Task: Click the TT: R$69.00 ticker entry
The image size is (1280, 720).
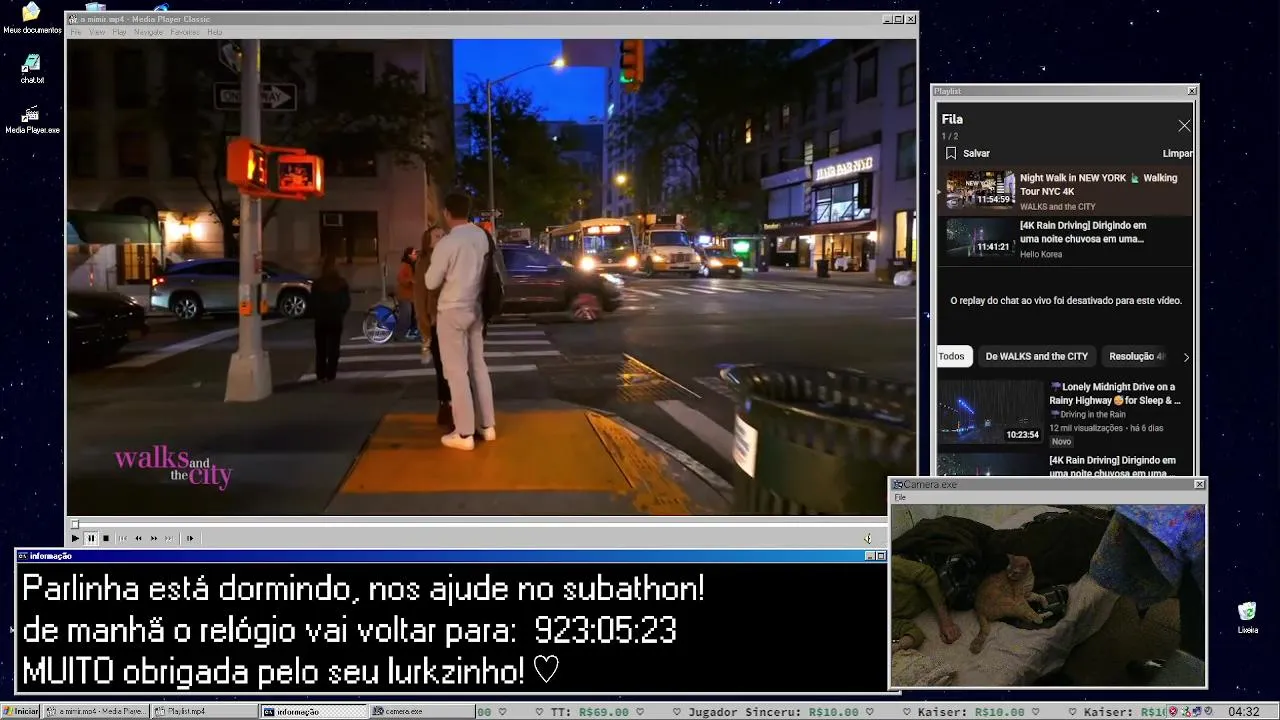Action: click(589, 712)
